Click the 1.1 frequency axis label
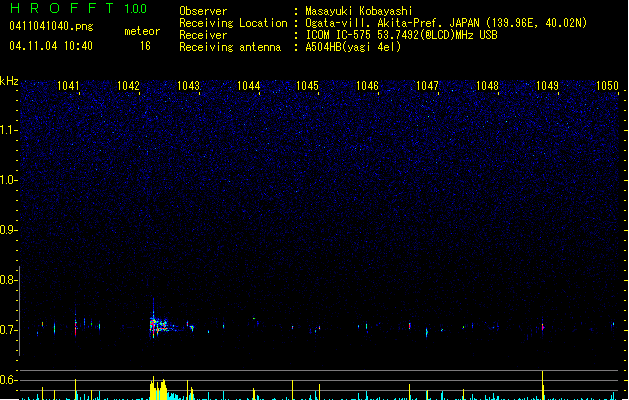 8,130
